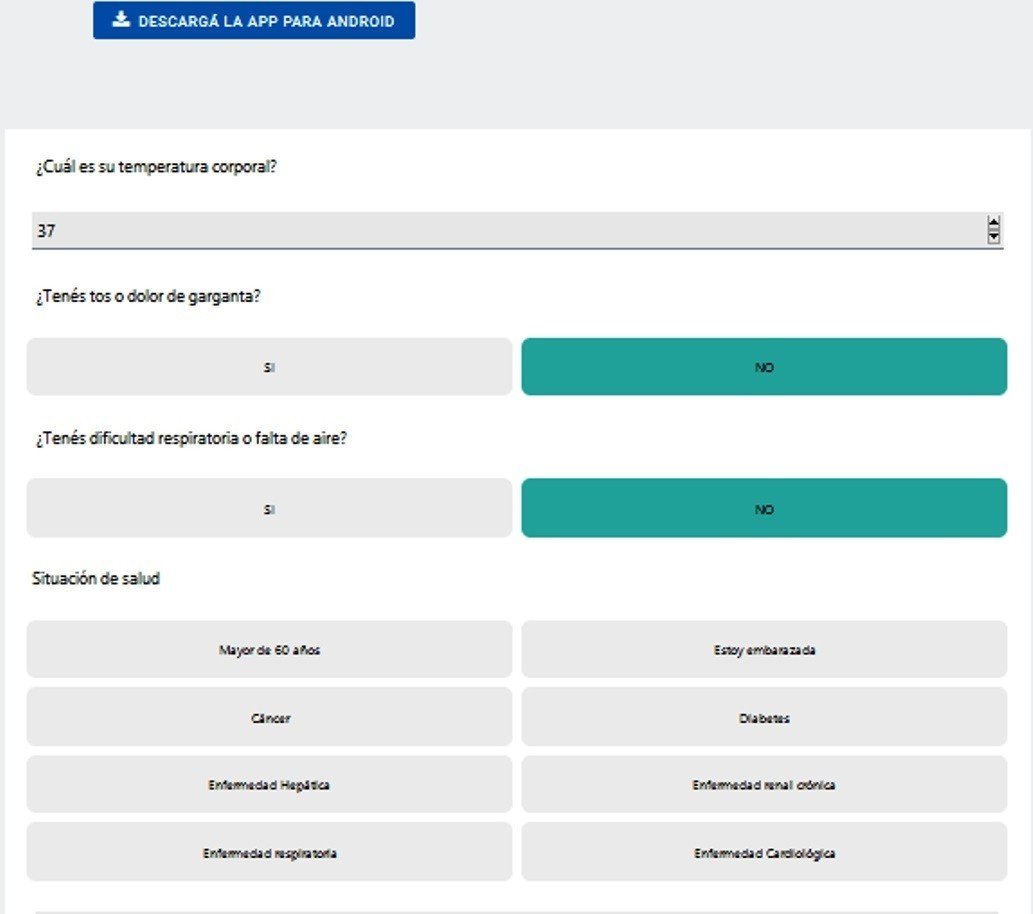
Task: Toggle Estoy embarazada option
Action: tap(764, 649)
